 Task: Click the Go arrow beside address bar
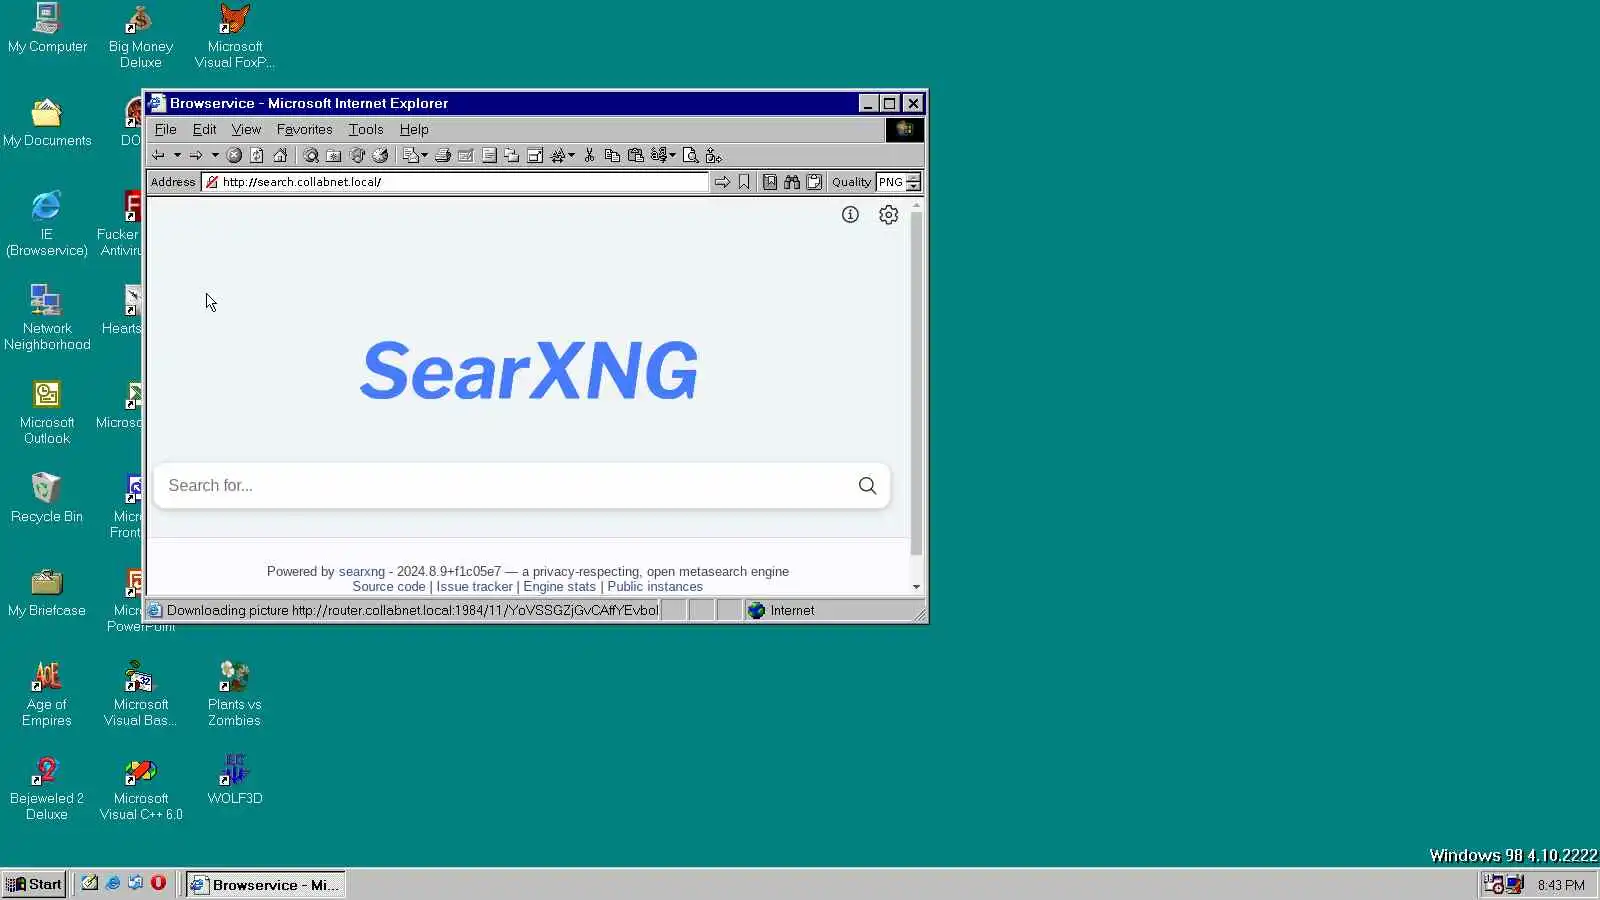click(722, 182)
